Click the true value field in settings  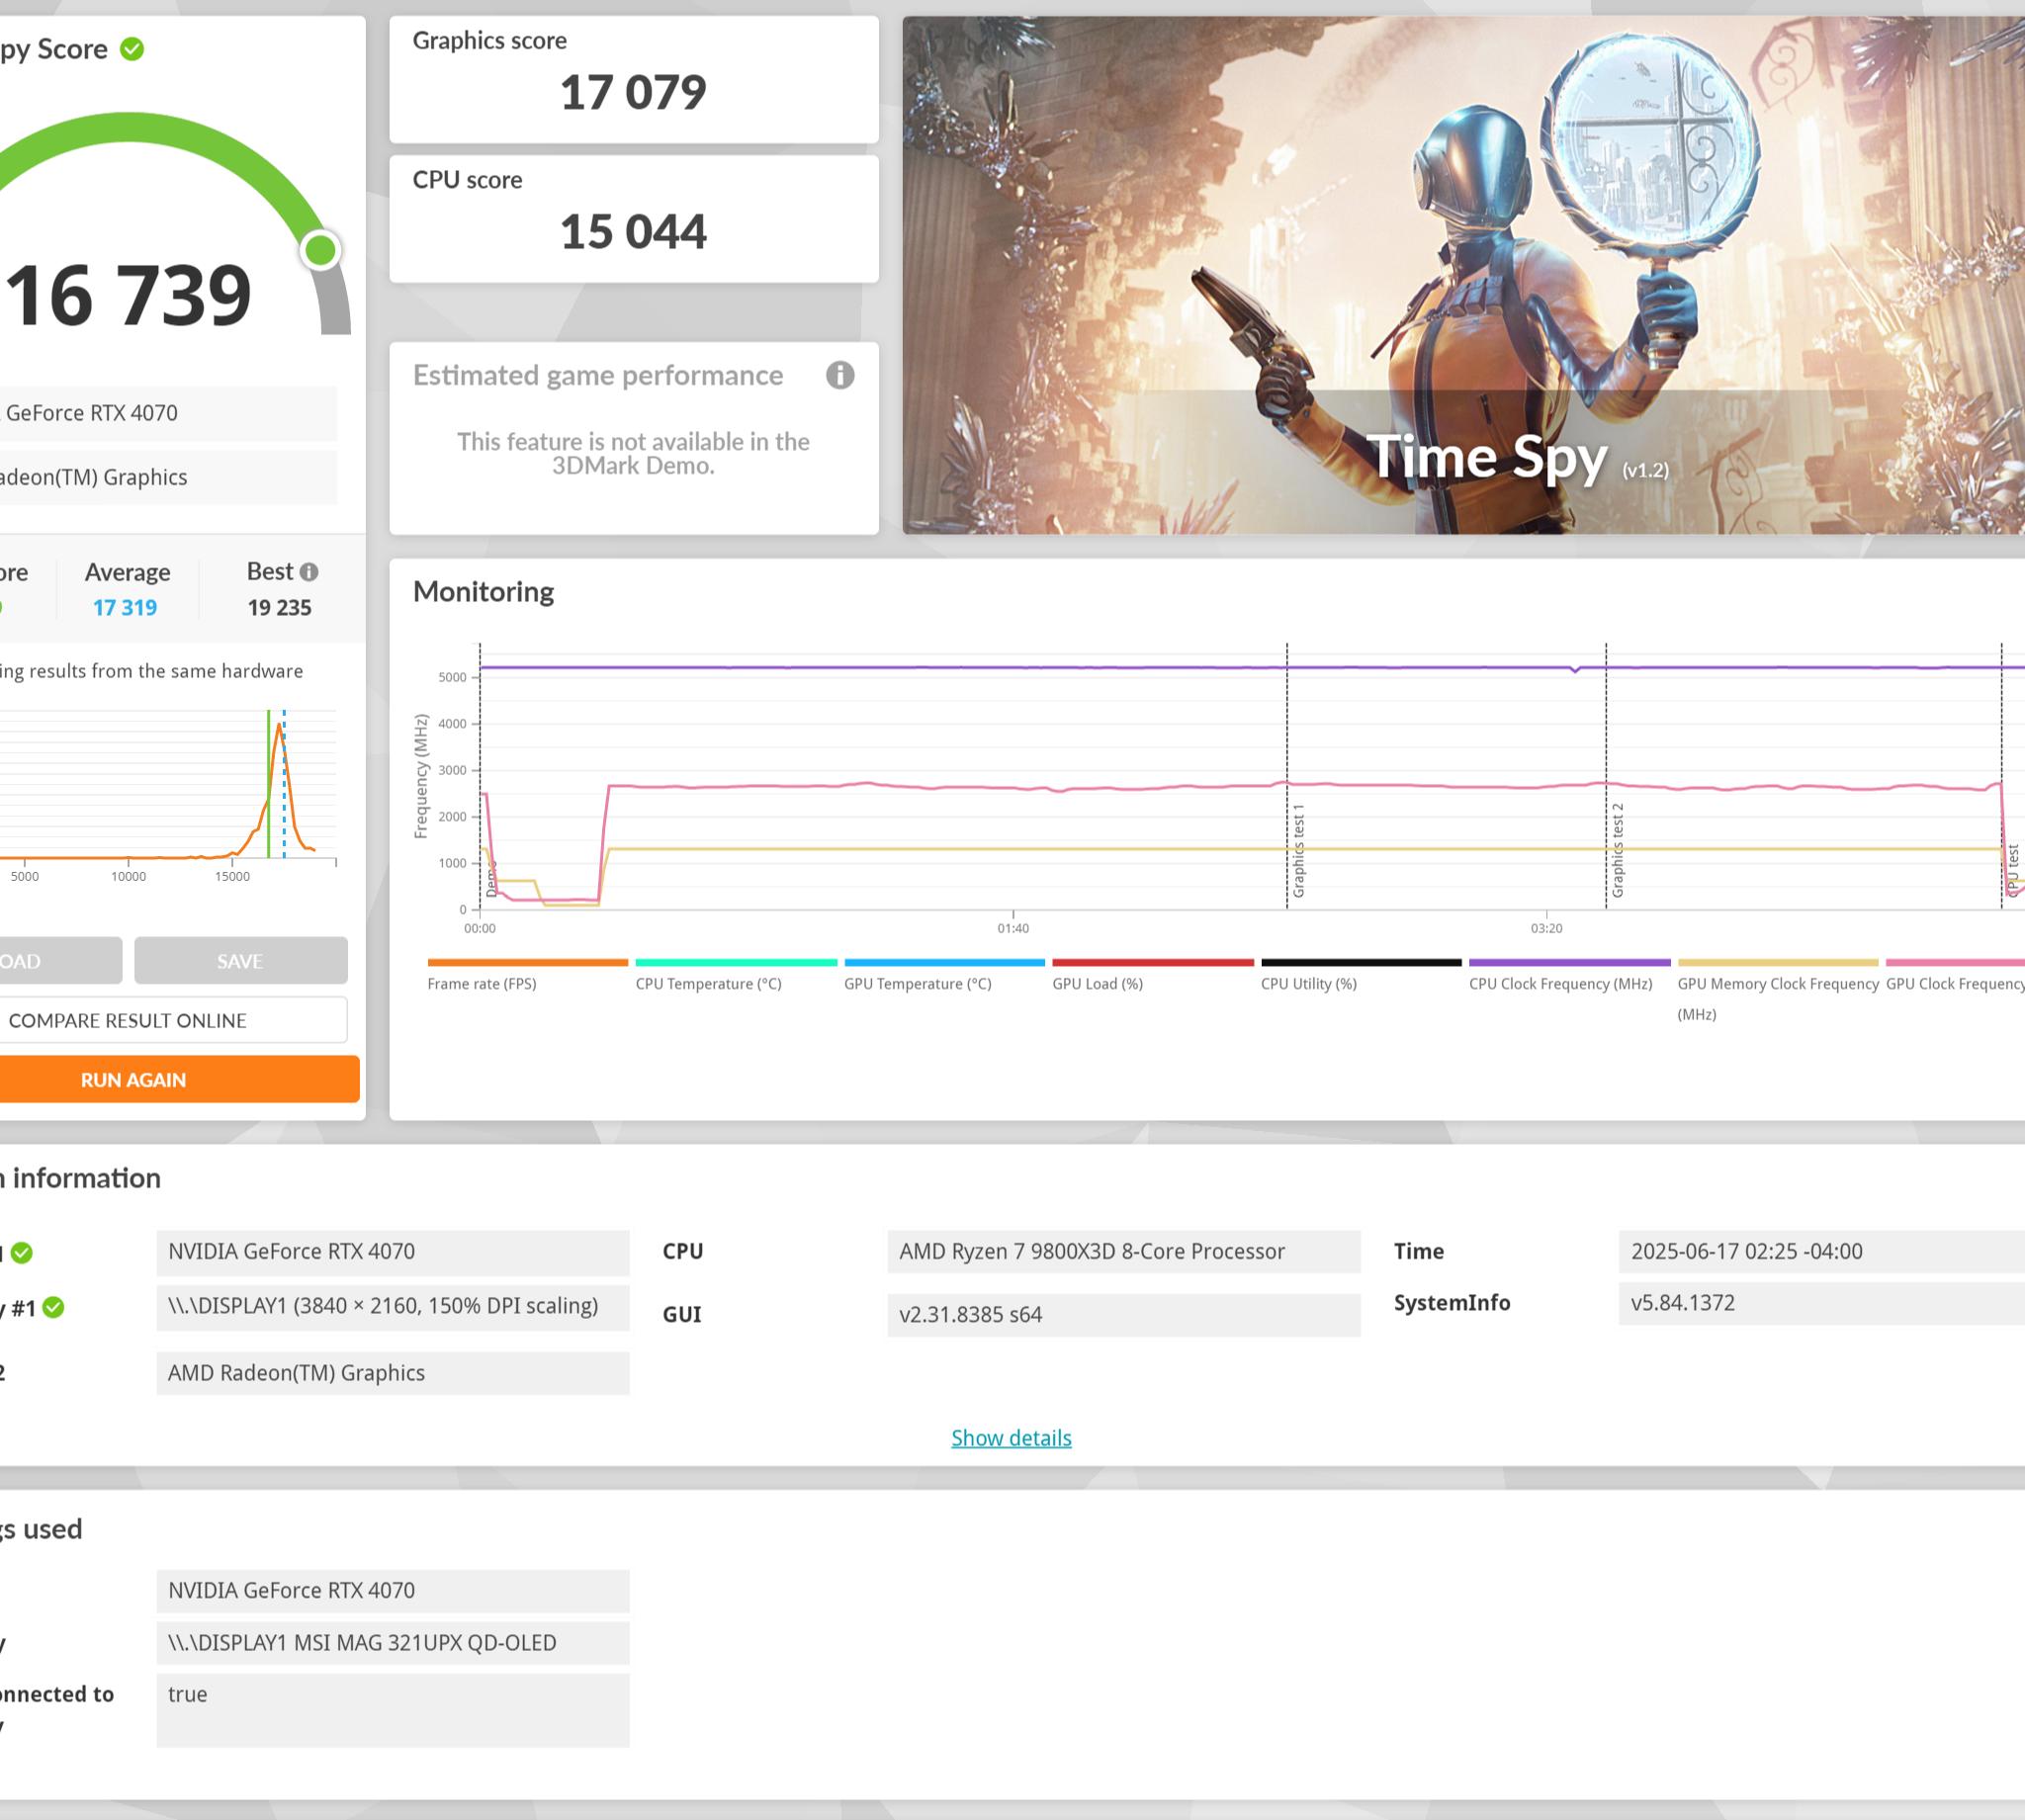(393, 1711)
